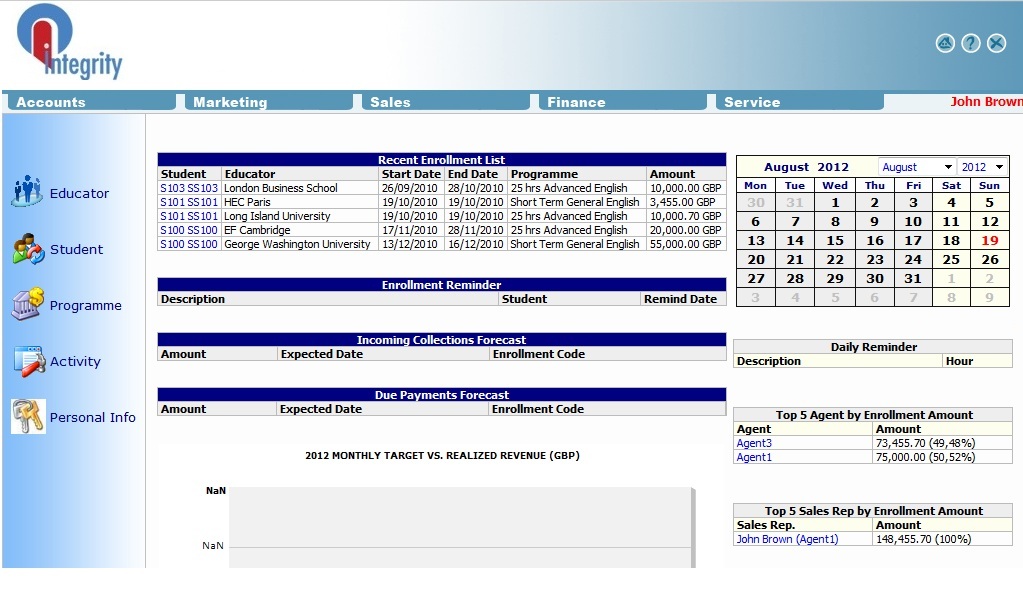Click the "13/12/2010" start date cell

click(410, 244)
